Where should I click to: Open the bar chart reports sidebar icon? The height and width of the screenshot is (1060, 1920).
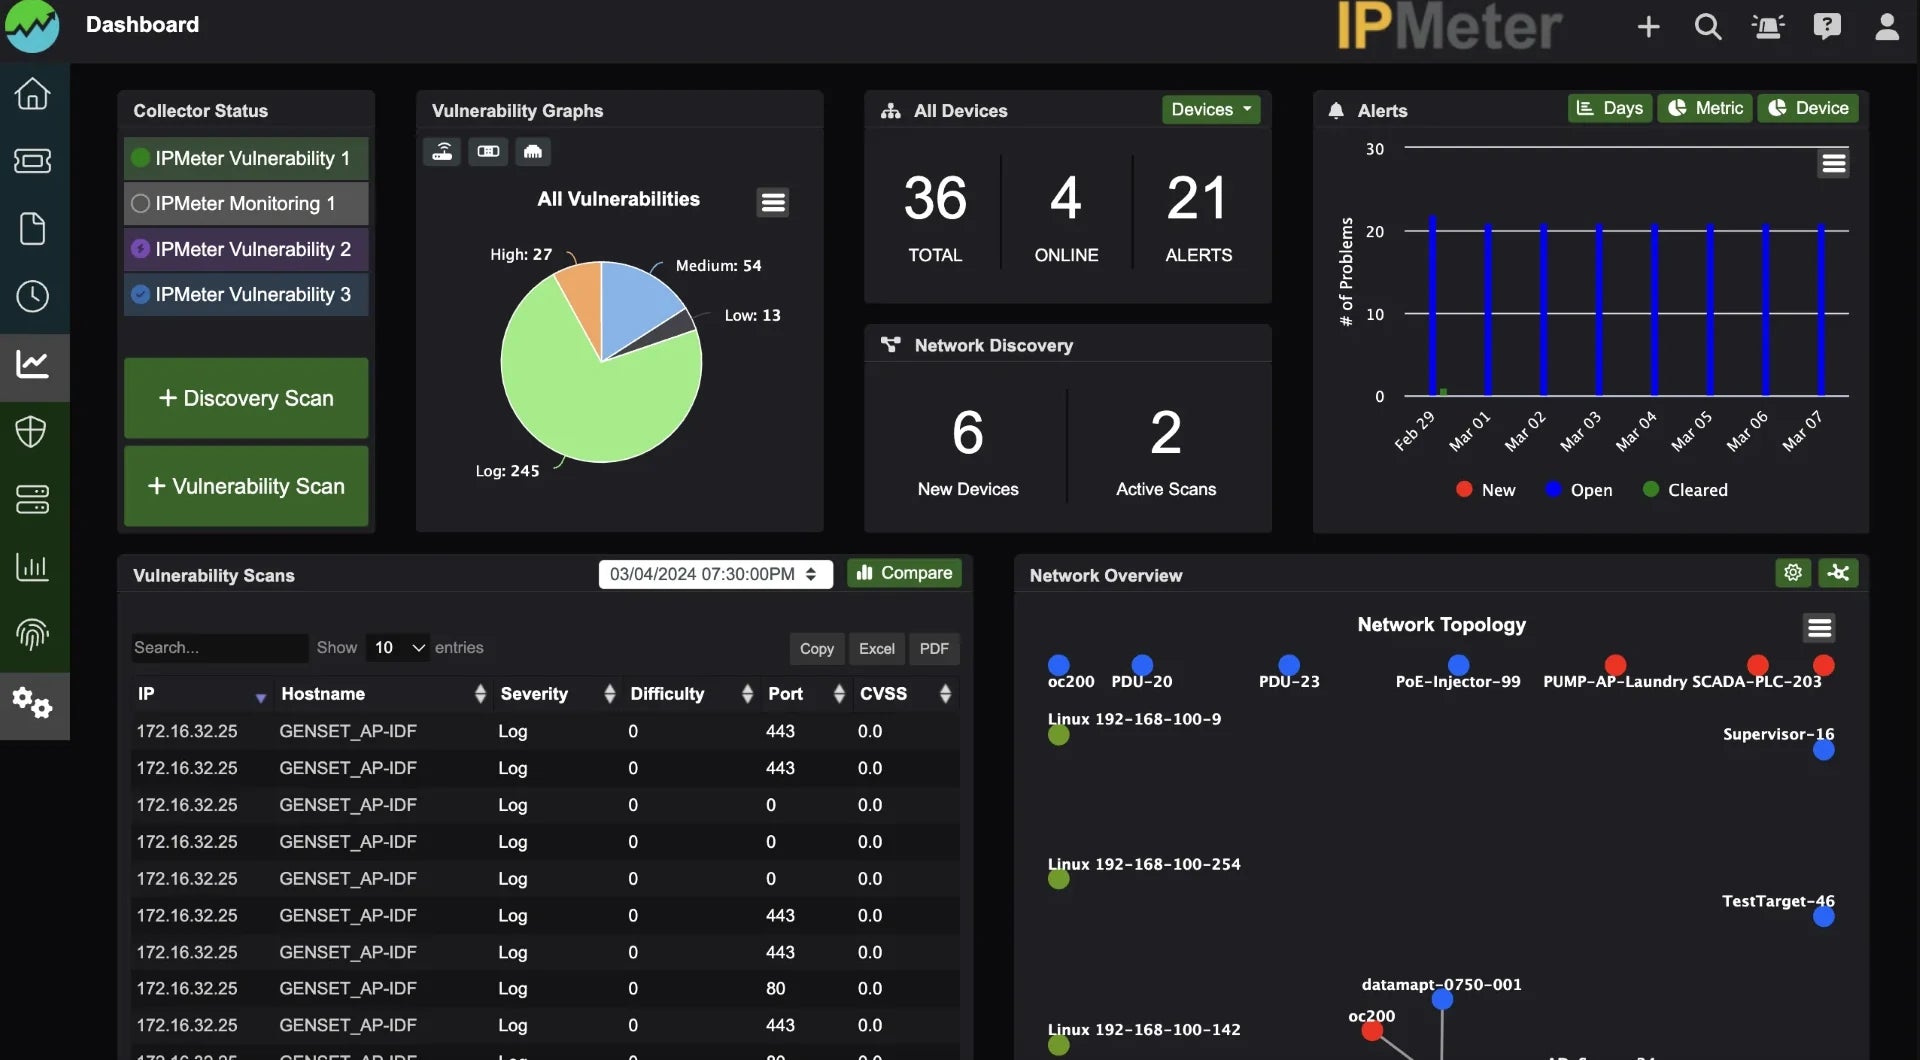[x=32, y=567]
